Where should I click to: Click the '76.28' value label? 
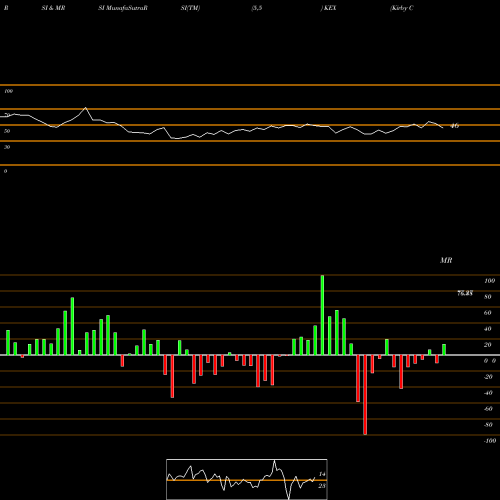point(465,293)
